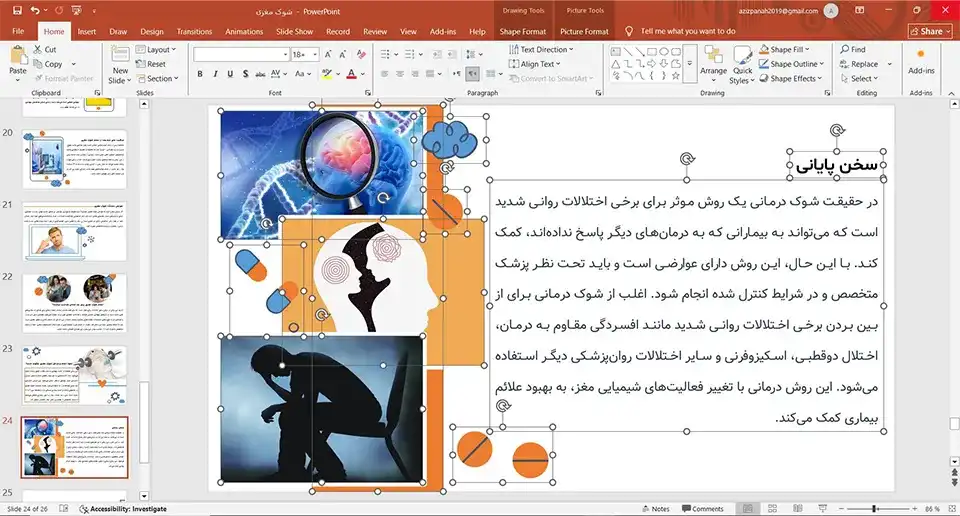Switch to the Design tab

coord(152,31)
